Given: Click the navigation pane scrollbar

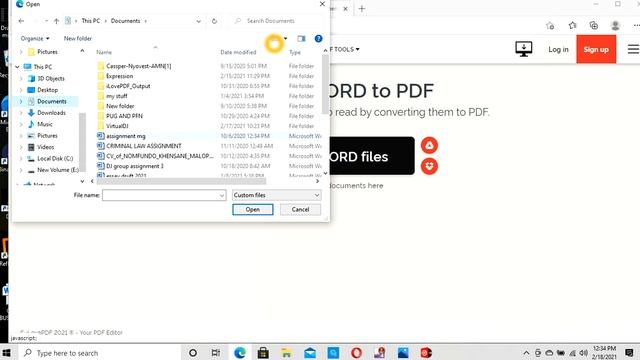Looking at the screenshot, I should tap(82, 142).
